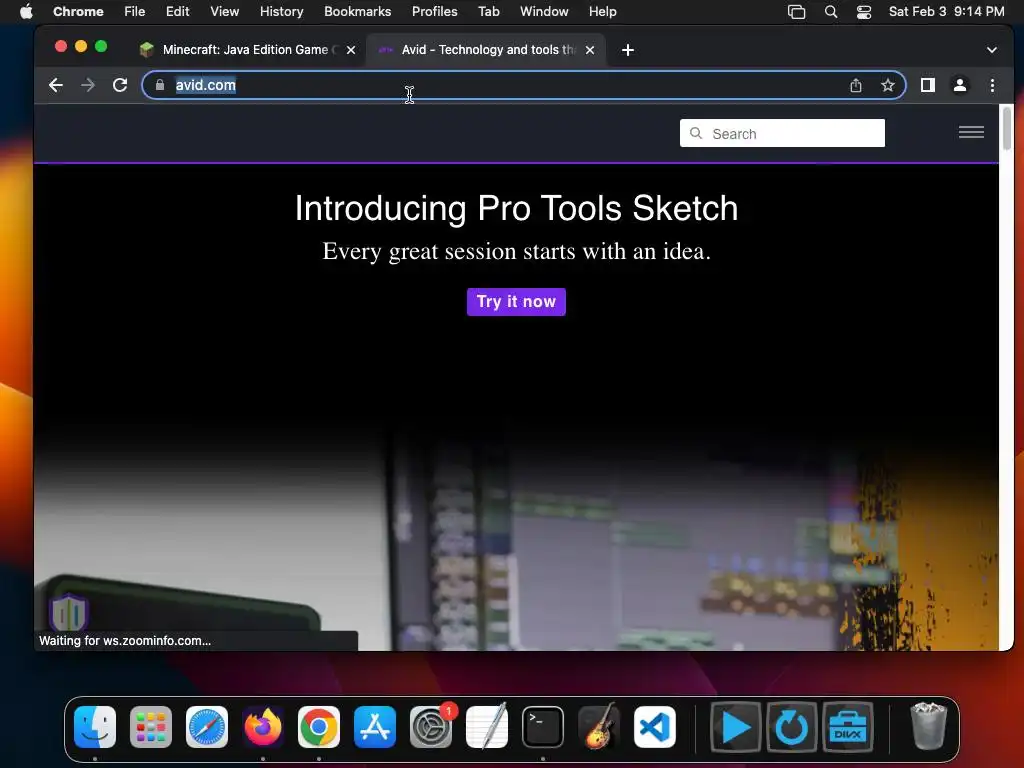The width and height of the screenshot is (1024, 768).
Task: Click the page's vertical scrollbar thumb
Action: (x=1006, y=128)
